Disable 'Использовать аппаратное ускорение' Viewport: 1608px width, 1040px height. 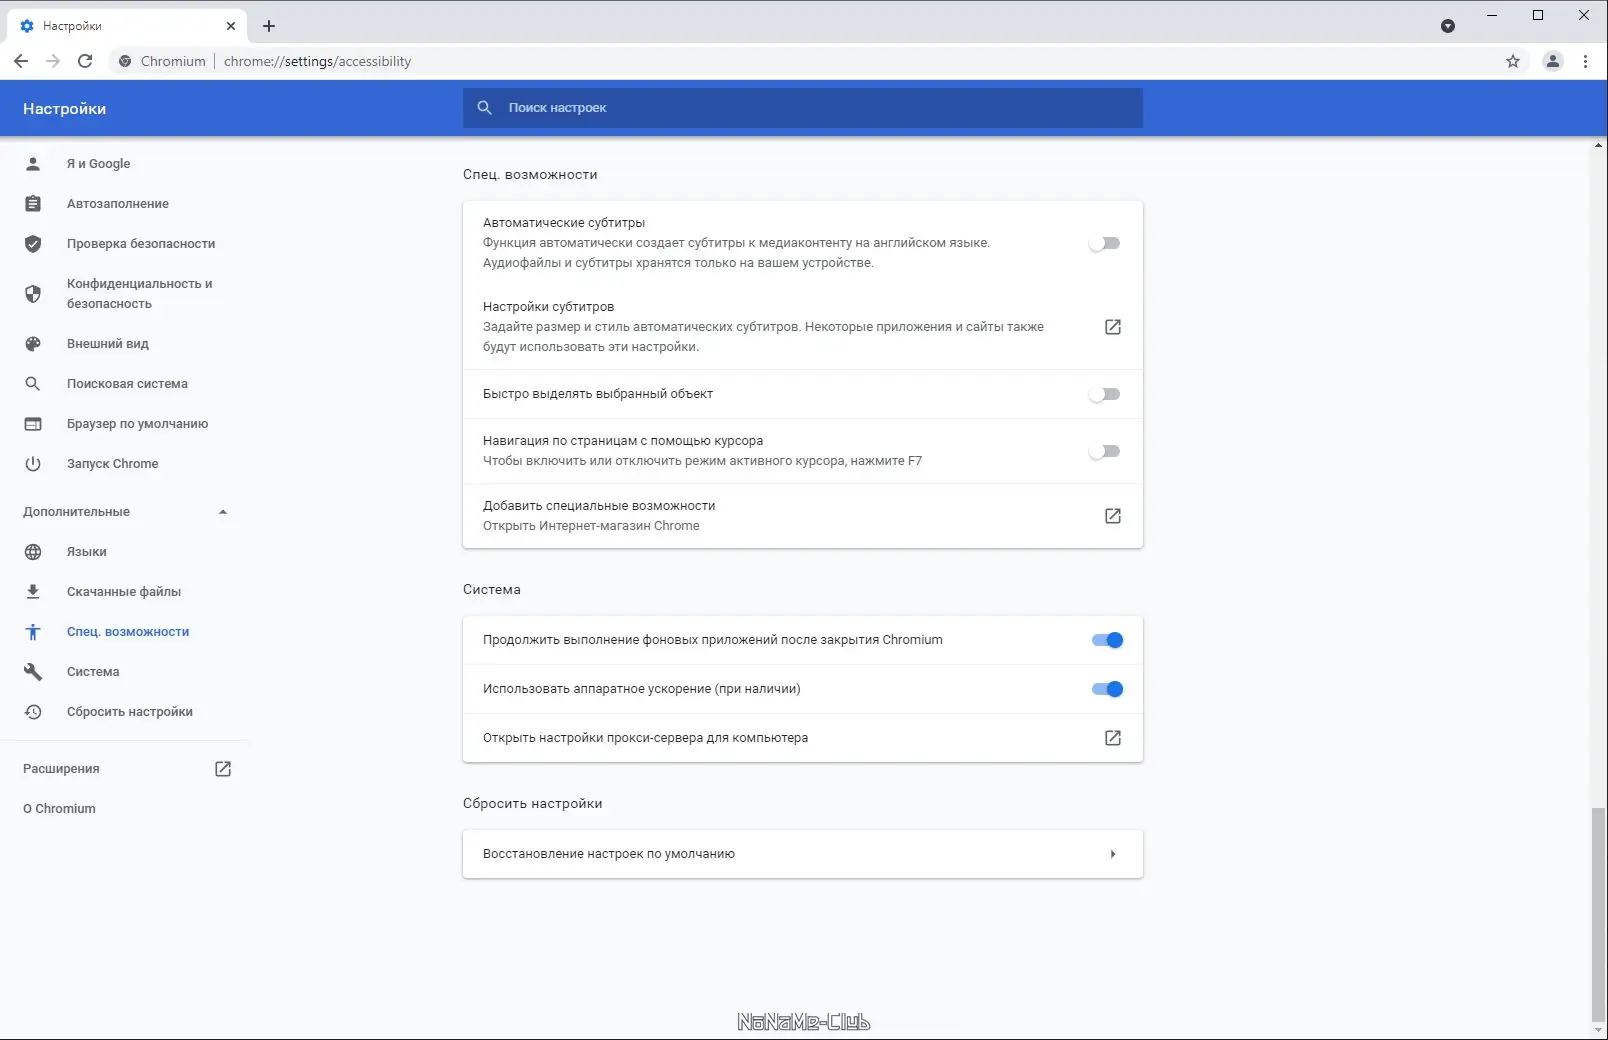click(1107, 688)
